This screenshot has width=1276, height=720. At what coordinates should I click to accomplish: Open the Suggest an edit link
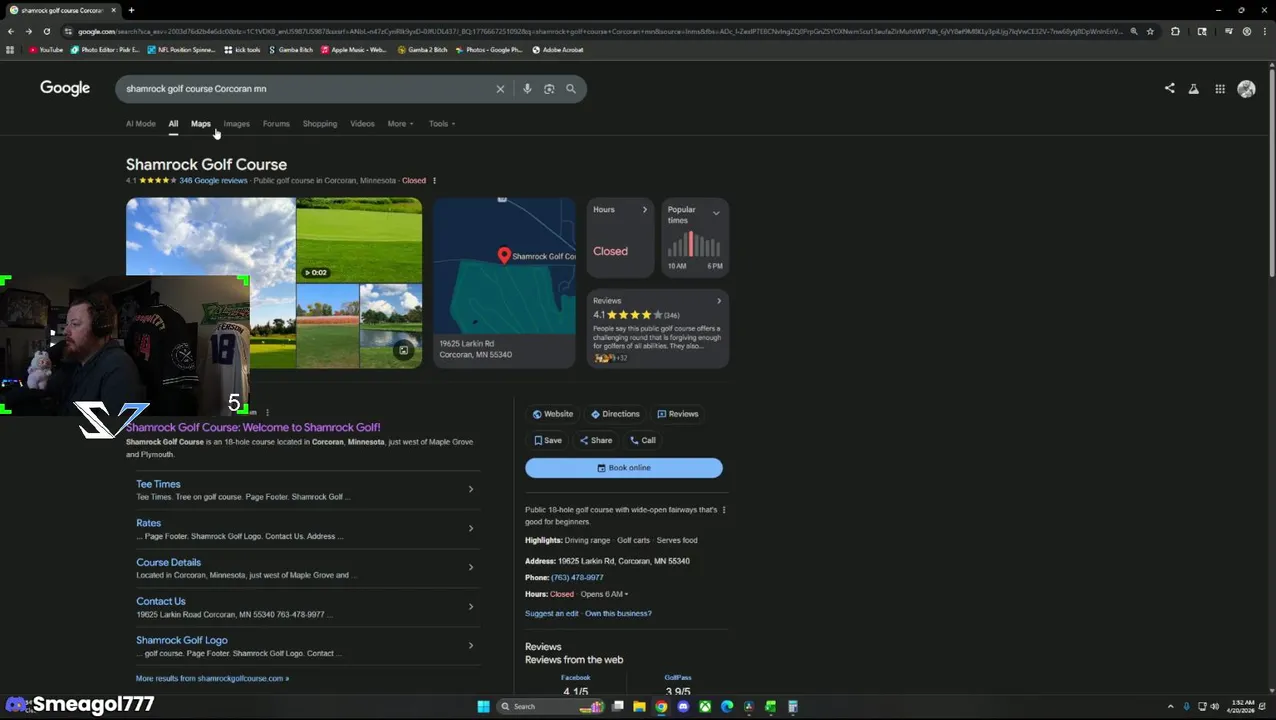(x=552, y=614)
